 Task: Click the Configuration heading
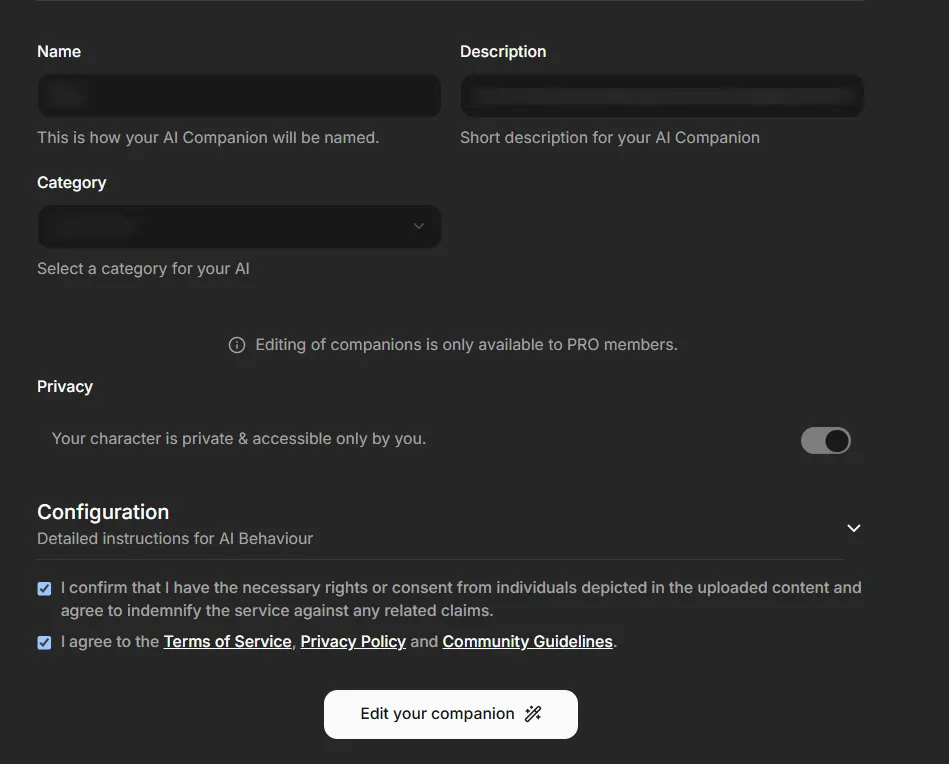click(103, 512)
